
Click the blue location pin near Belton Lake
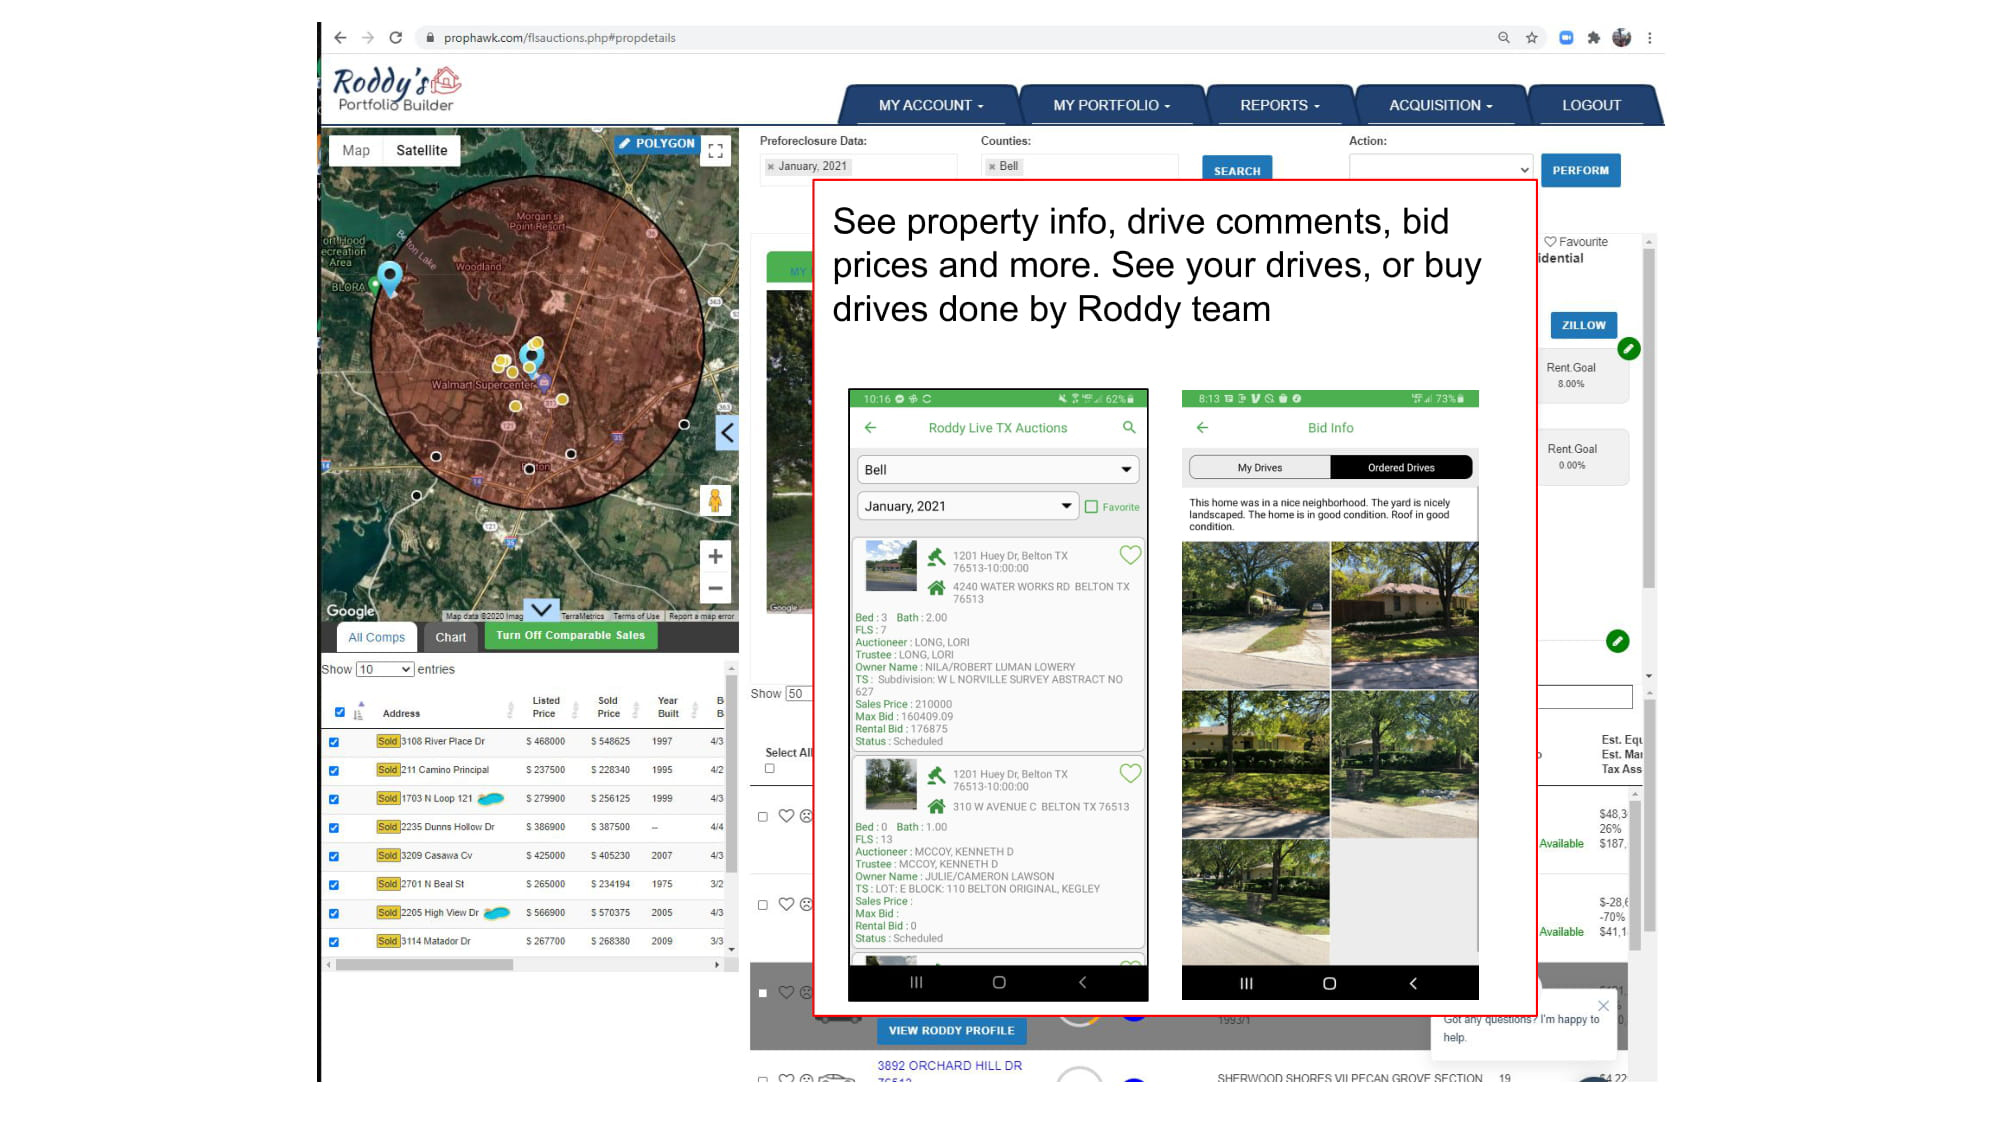click(x=390, y=276)
